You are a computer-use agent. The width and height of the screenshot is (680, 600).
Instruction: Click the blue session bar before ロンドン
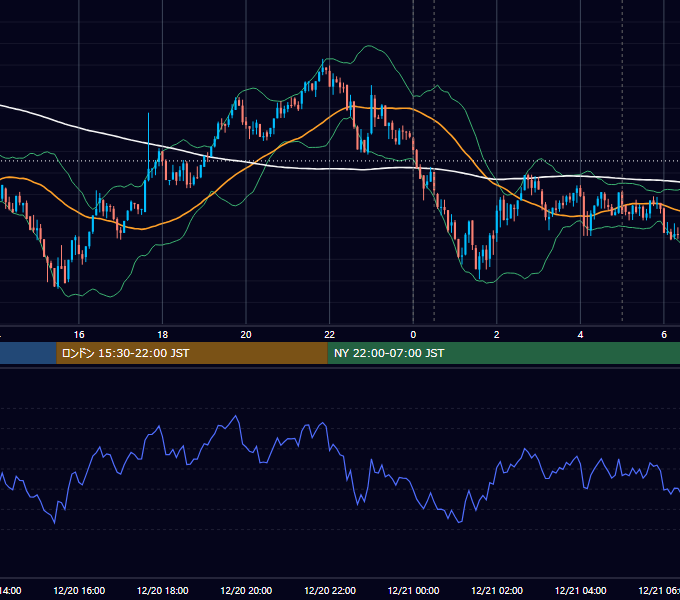pyautogui.click(x=28, y=353)
